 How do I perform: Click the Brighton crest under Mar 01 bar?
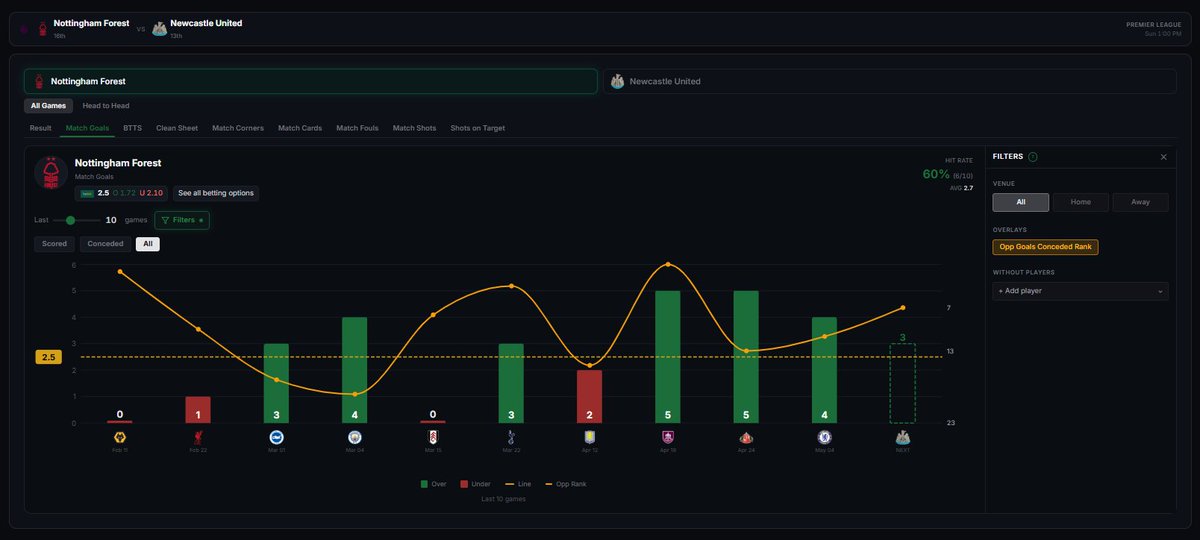[x=276, y=437]
